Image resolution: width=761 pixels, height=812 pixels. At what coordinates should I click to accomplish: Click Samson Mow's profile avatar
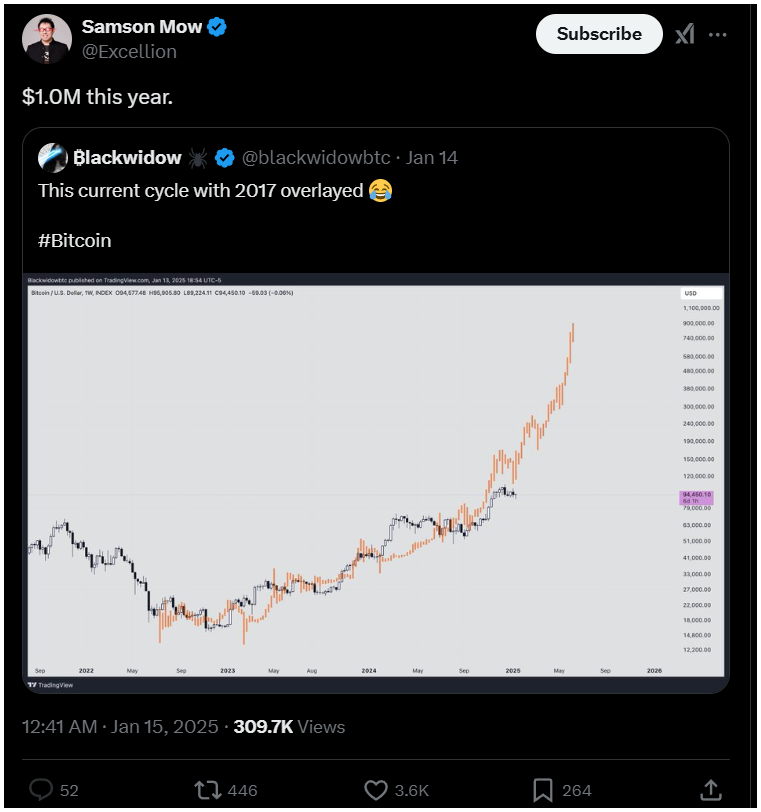tap(47, 39)
